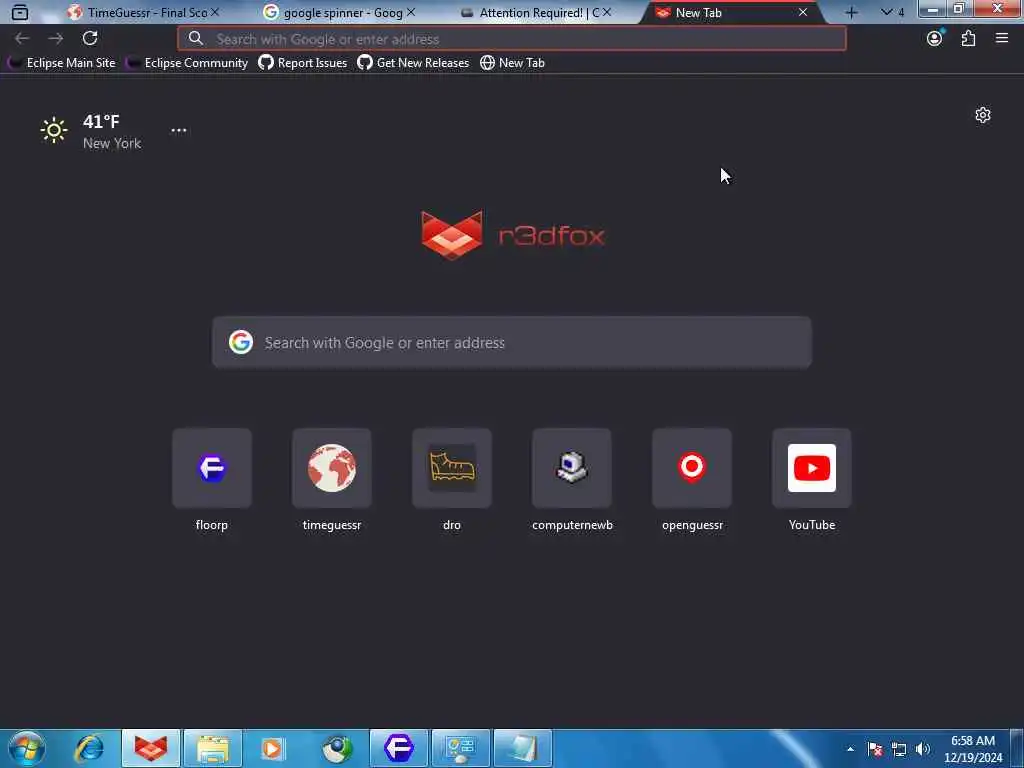
Task: Open the Eclipse Main Site bookmark
Action: pos(61,63)
